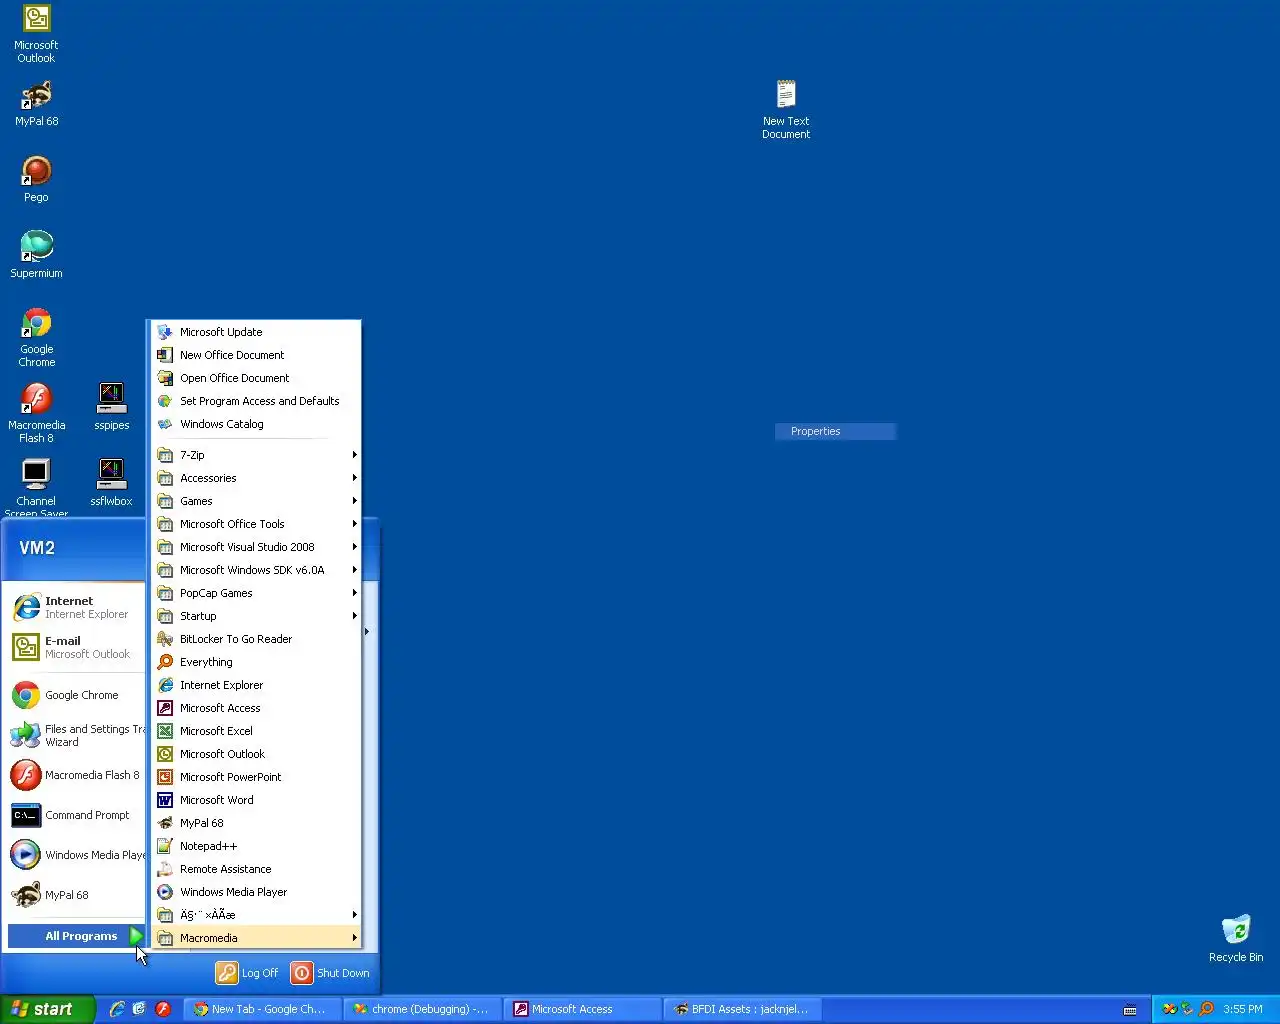This screenshot has height=1024, width=1280.
Task: Click the Start button
Action: click(47, 1009)
